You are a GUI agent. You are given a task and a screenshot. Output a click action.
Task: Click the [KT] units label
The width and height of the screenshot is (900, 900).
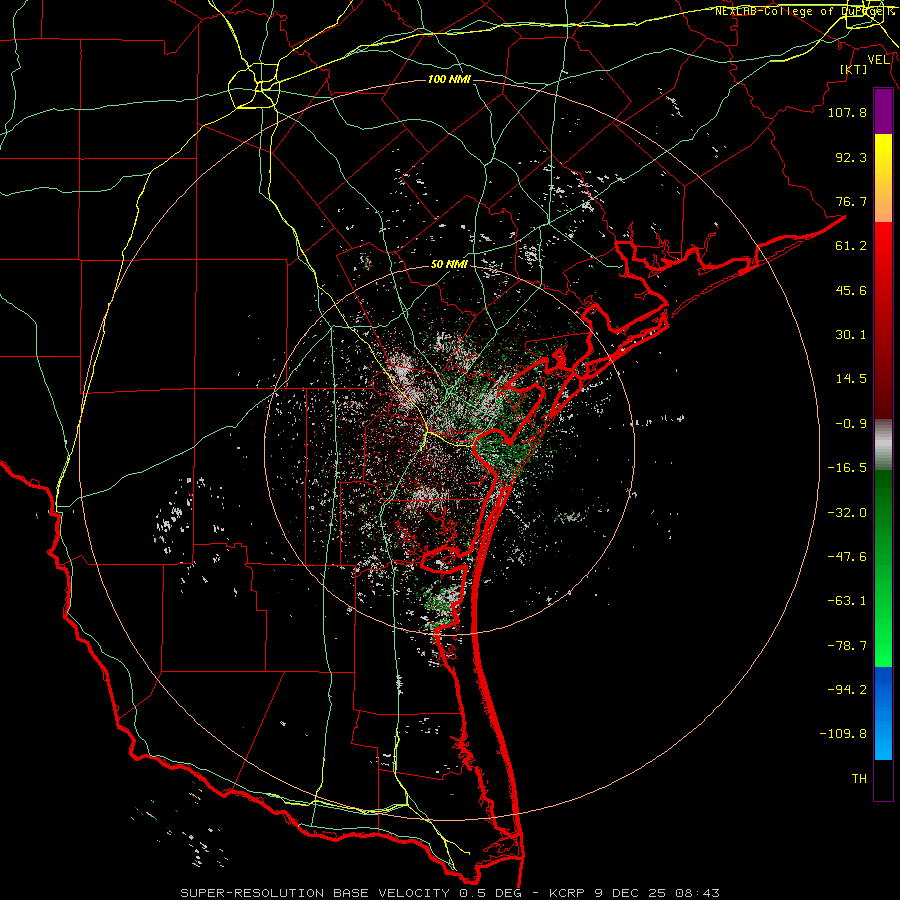click(854, 69)
